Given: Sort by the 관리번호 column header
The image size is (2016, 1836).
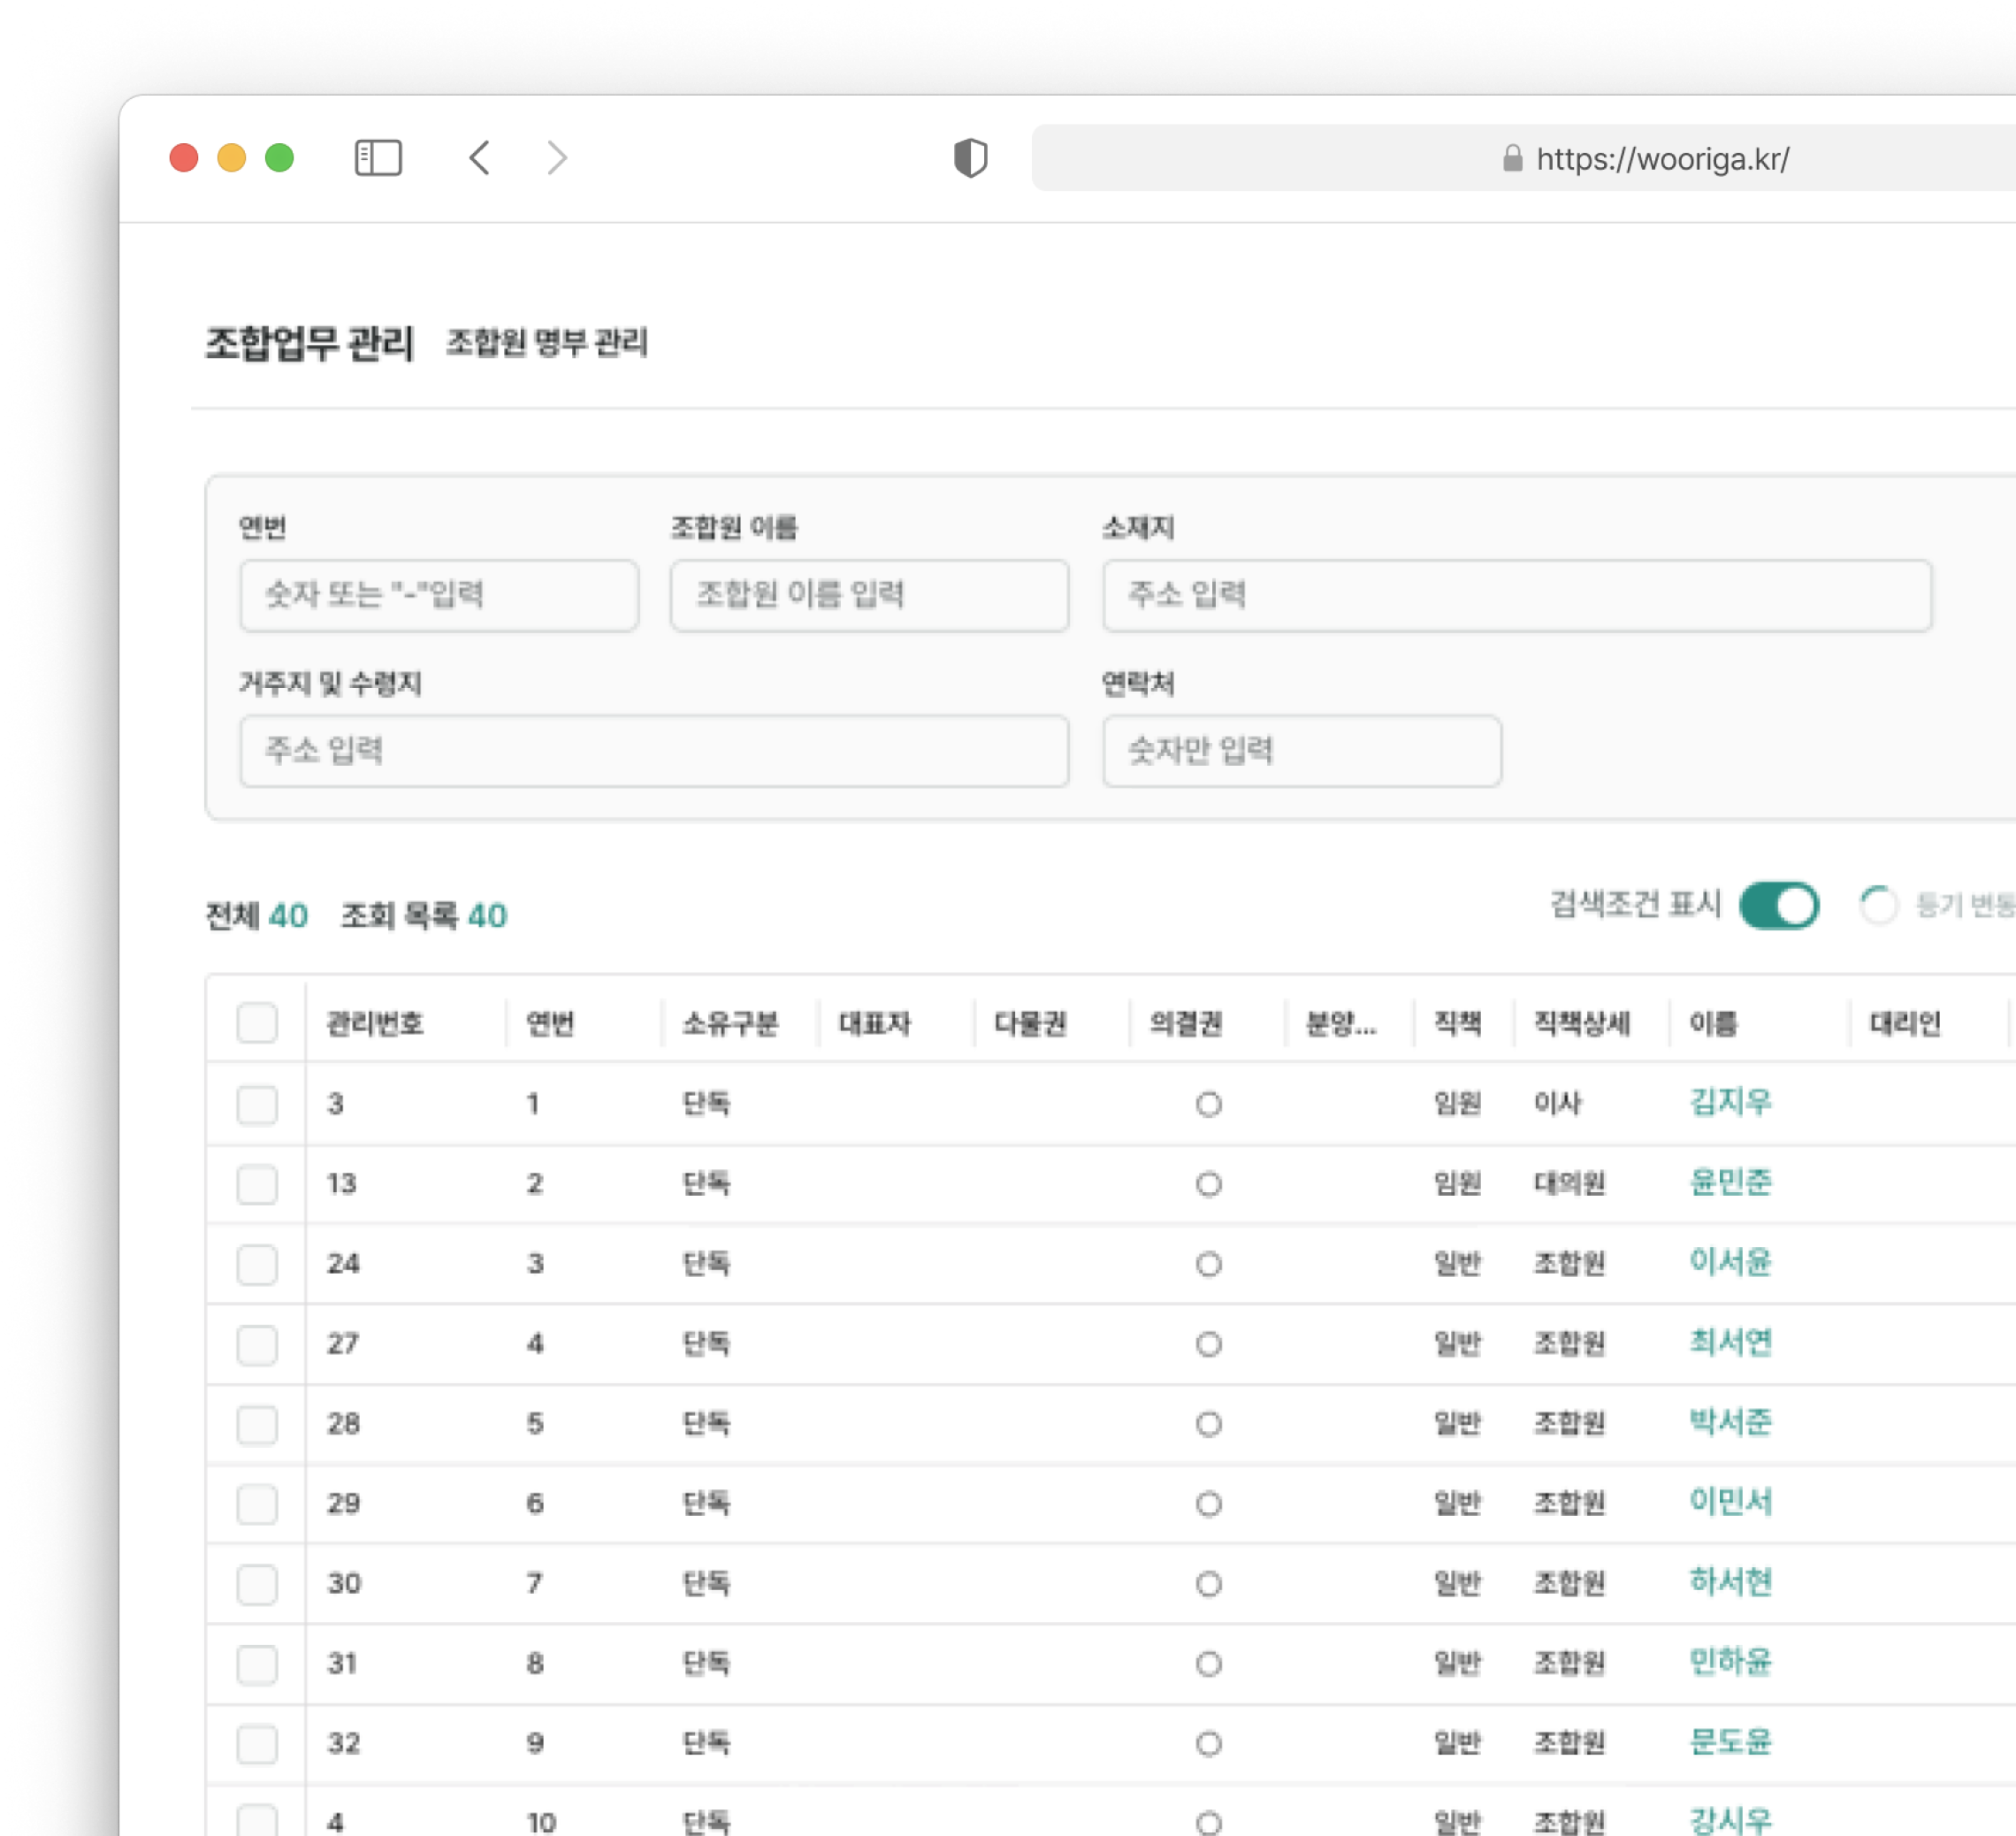Looking at the screenshot, I should click(x=376, y=1023).
